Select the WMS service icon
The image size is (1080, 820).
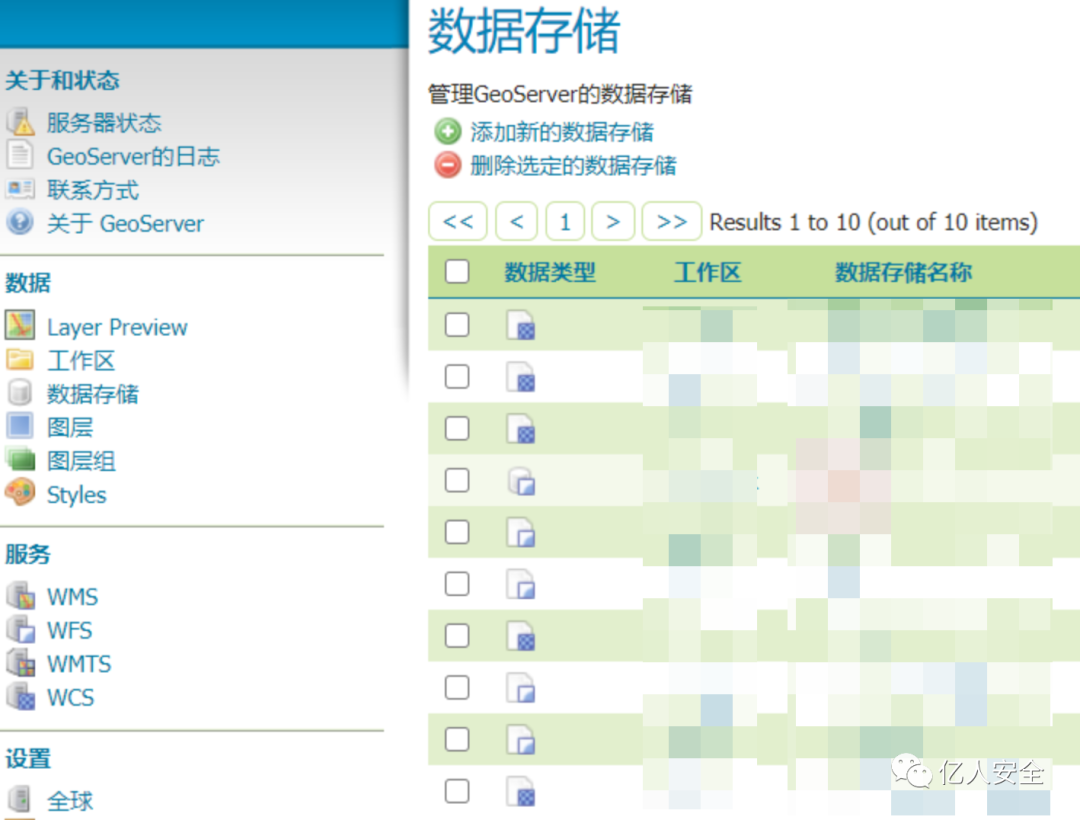pyautogui.click(x=22, y=596)
